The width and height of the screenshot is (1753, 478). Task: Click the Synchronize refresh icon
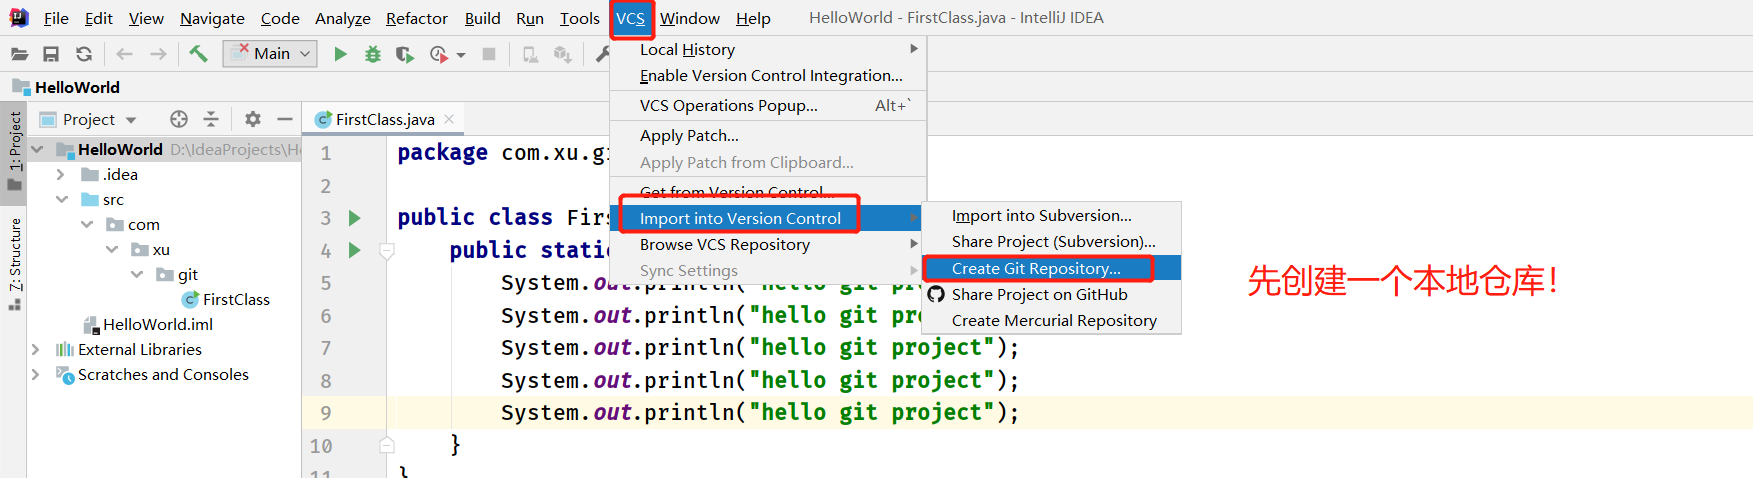tap(84, 54)
